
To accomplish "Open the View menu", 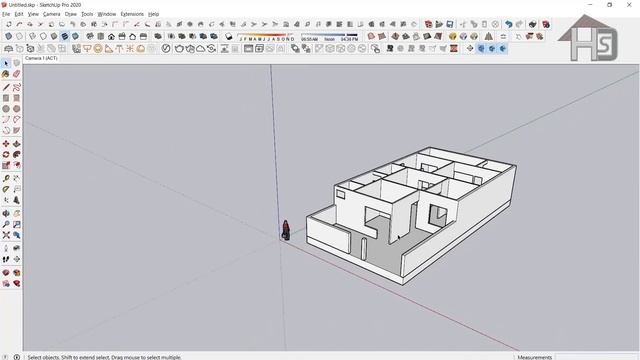I will coord(33,14).
